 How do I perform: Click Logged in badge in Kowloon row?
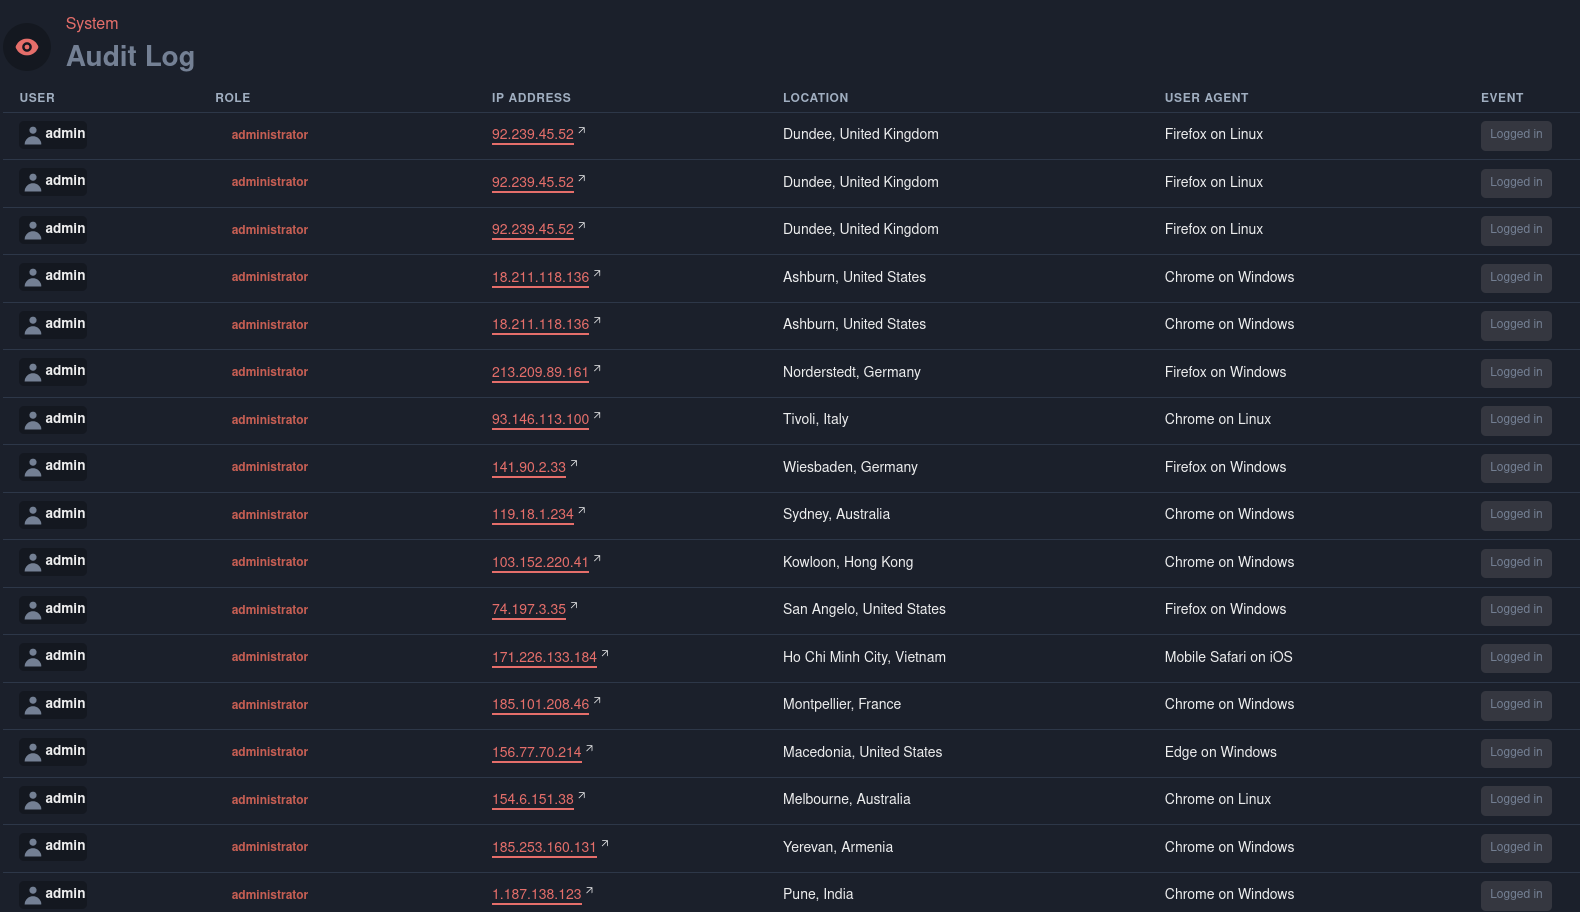pyautogui.click(x=1516, y=563)
